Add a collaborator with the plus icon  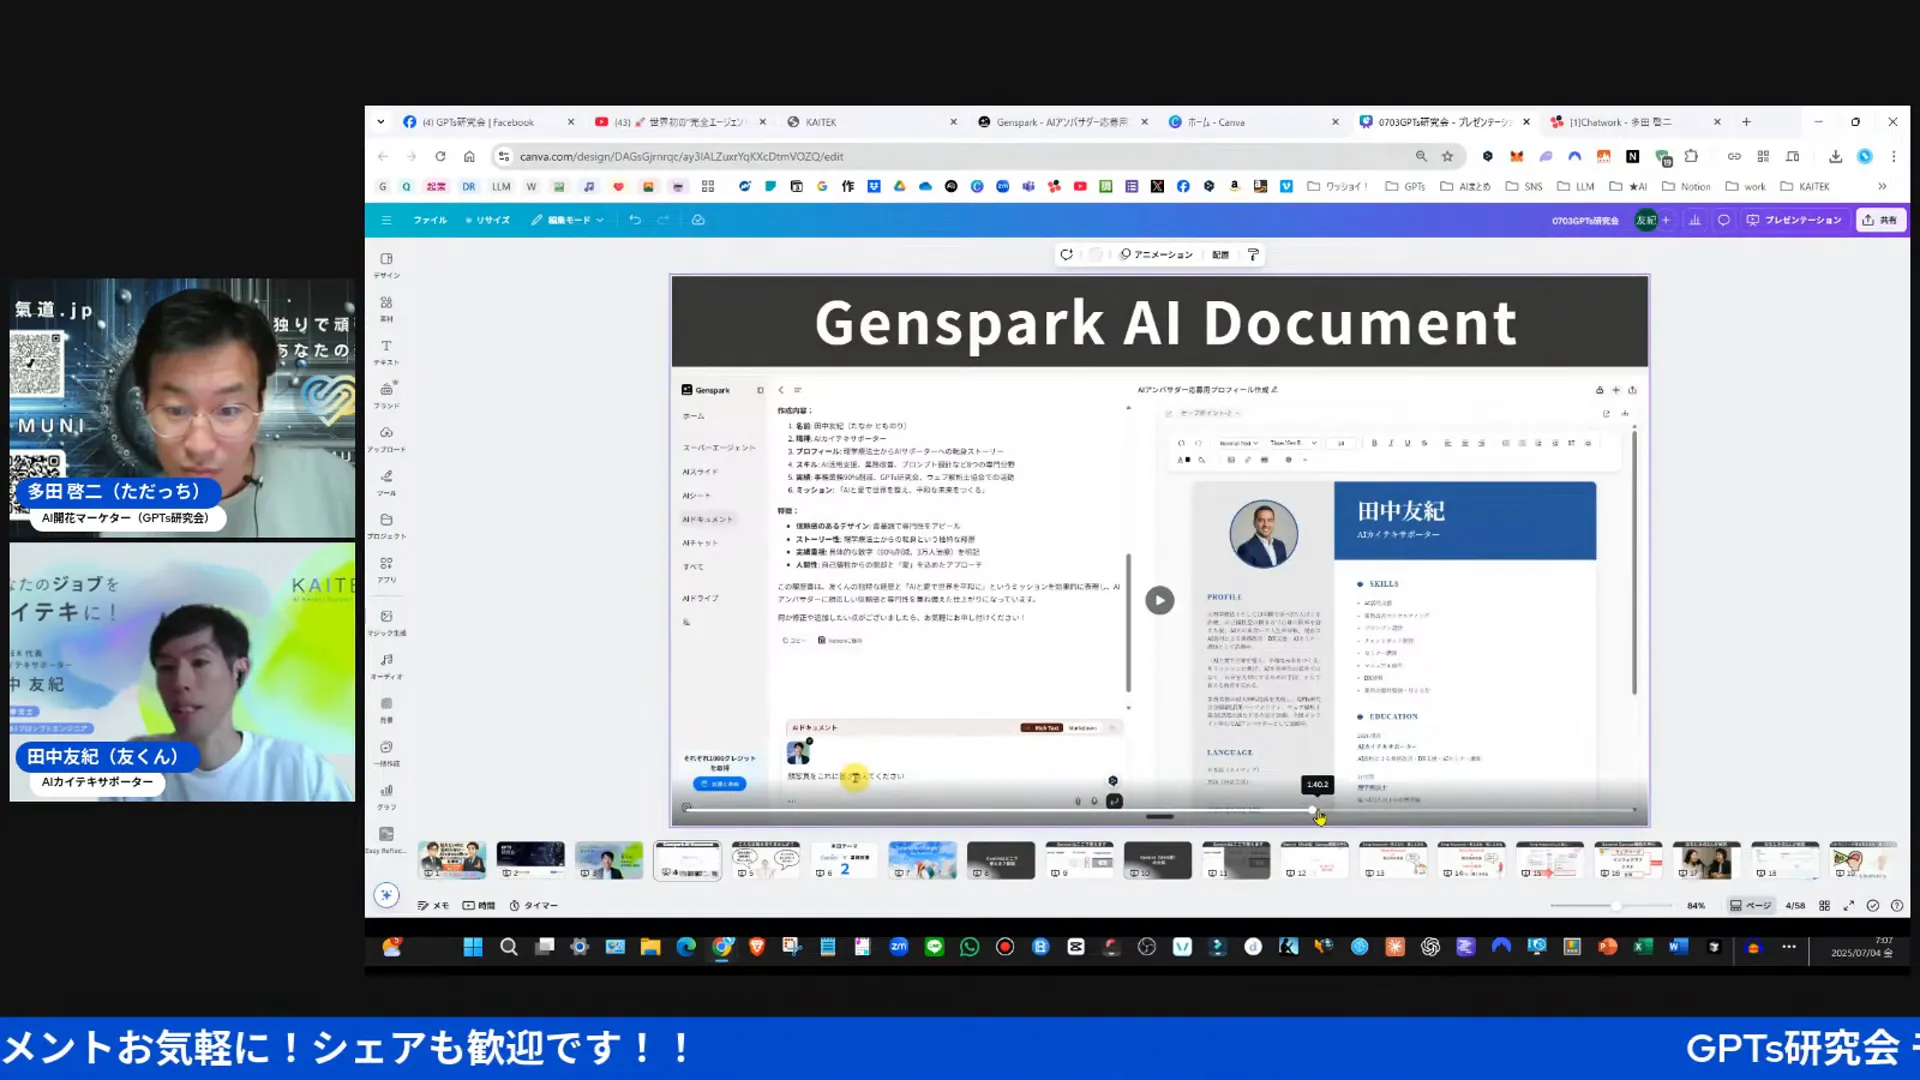click(x=1666, y=220)
